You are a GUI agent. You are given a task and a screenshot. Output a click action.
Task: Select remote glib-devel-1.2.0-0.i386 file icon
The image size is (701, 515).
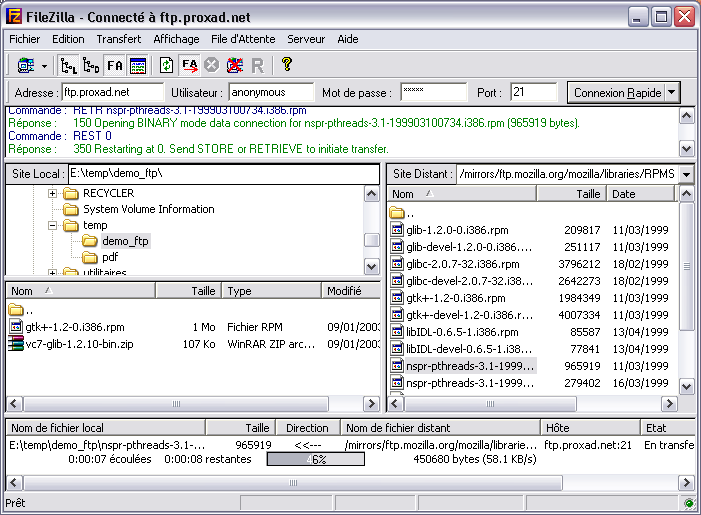pos(397,247)
